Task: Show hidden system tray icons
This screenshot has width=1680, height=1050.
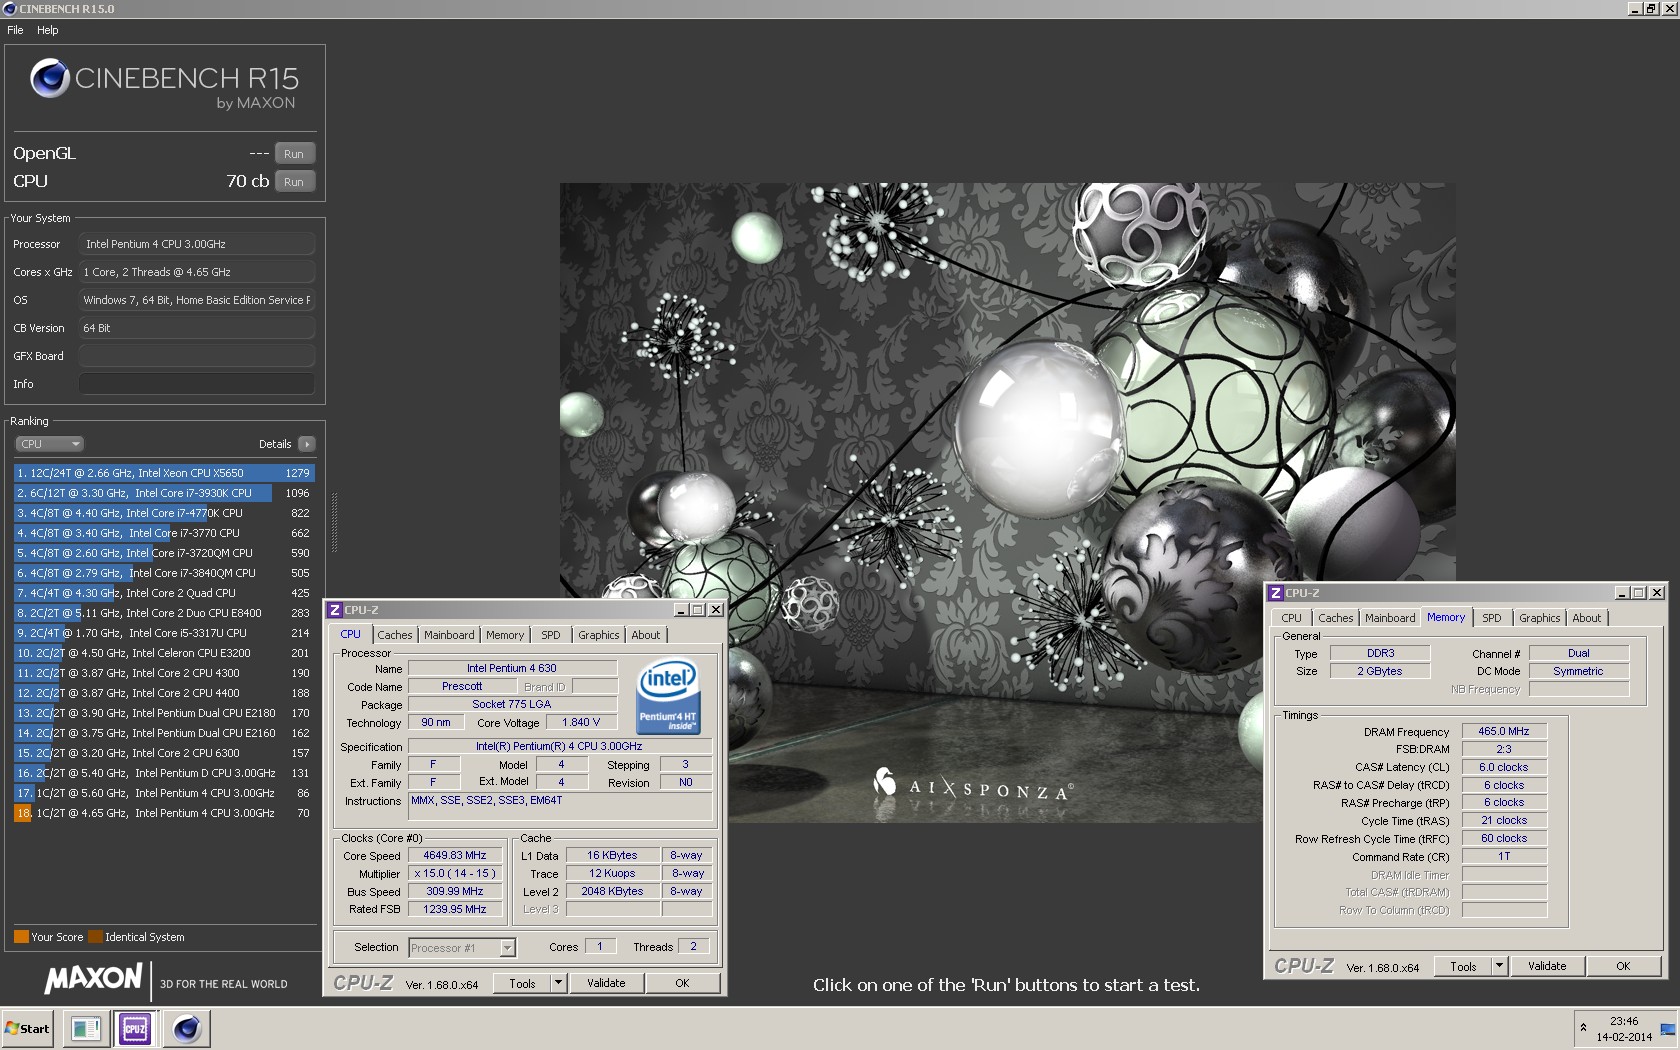Action: (x=1583, y=1027)
